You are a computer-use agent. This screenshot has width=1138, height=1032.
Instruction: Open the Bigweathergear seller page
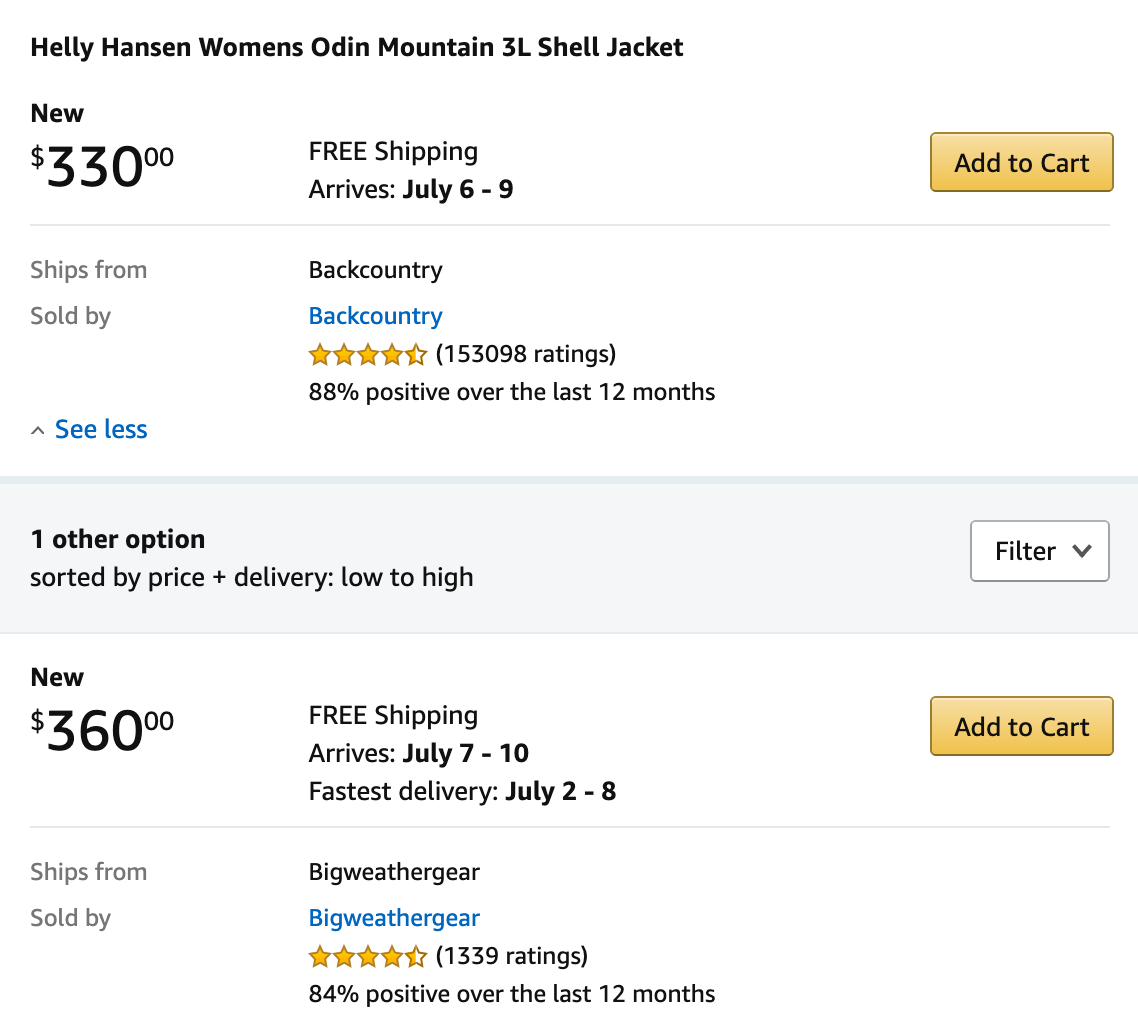coord(394,918)
